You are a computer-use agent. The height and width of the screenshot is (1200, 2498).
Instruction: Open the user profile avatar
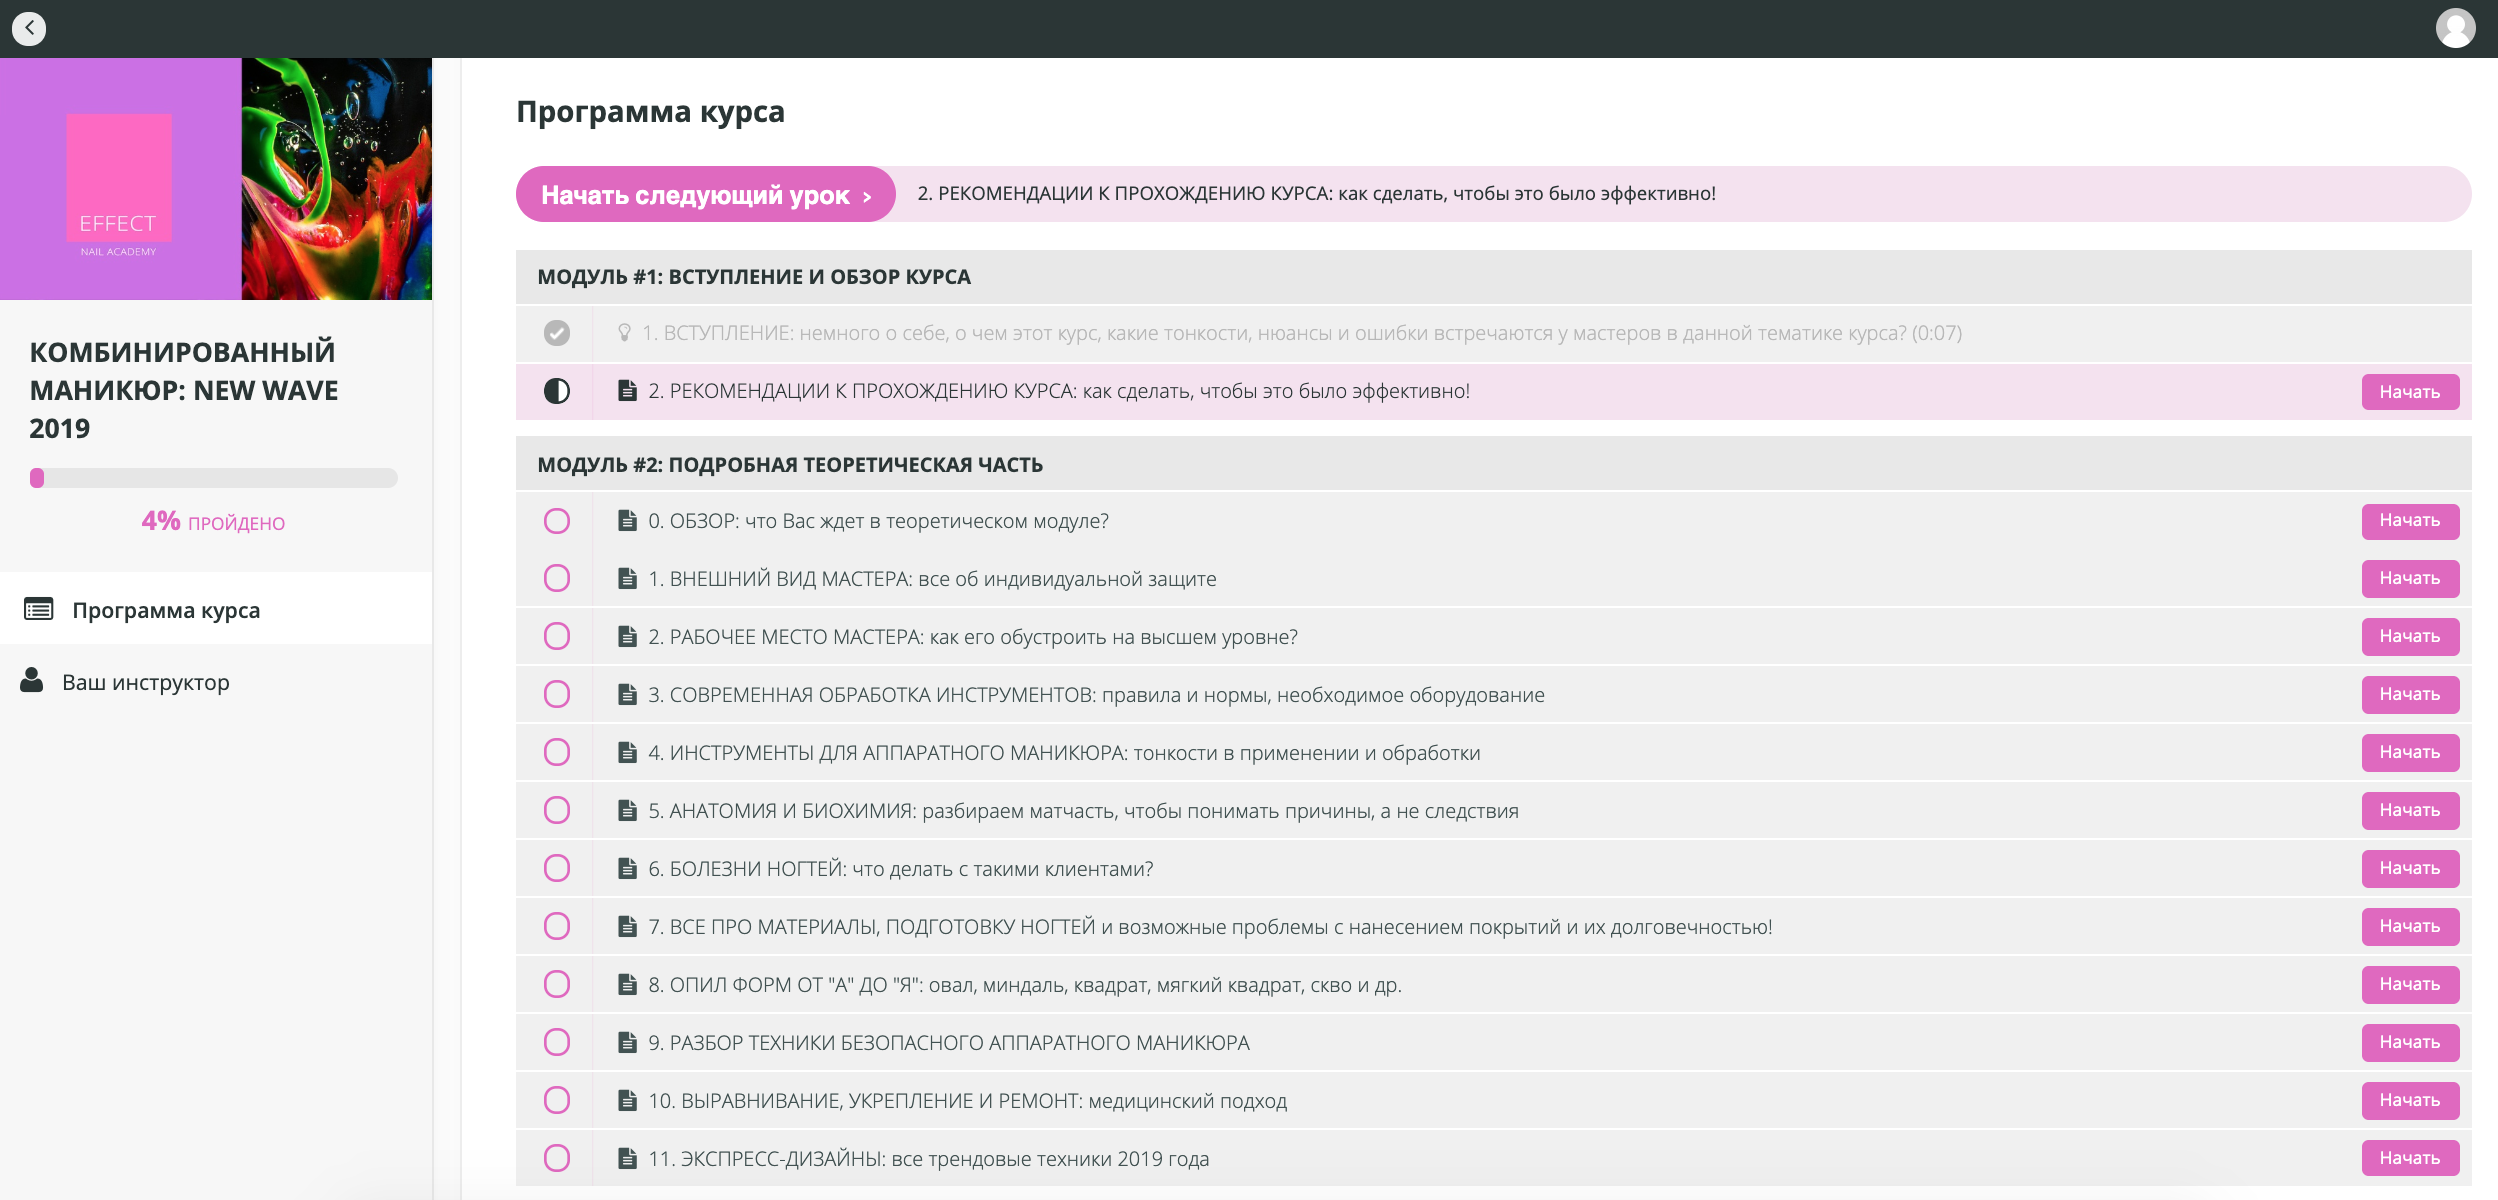2455,28
